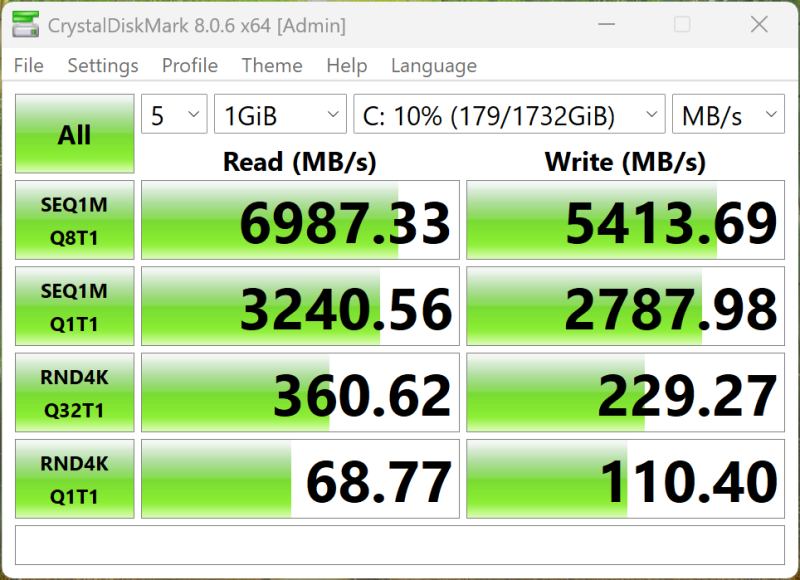The image size is (800, 580).
Task: Expand the test size dropdown showing 1GiB
Action: [x=280, y=114]
